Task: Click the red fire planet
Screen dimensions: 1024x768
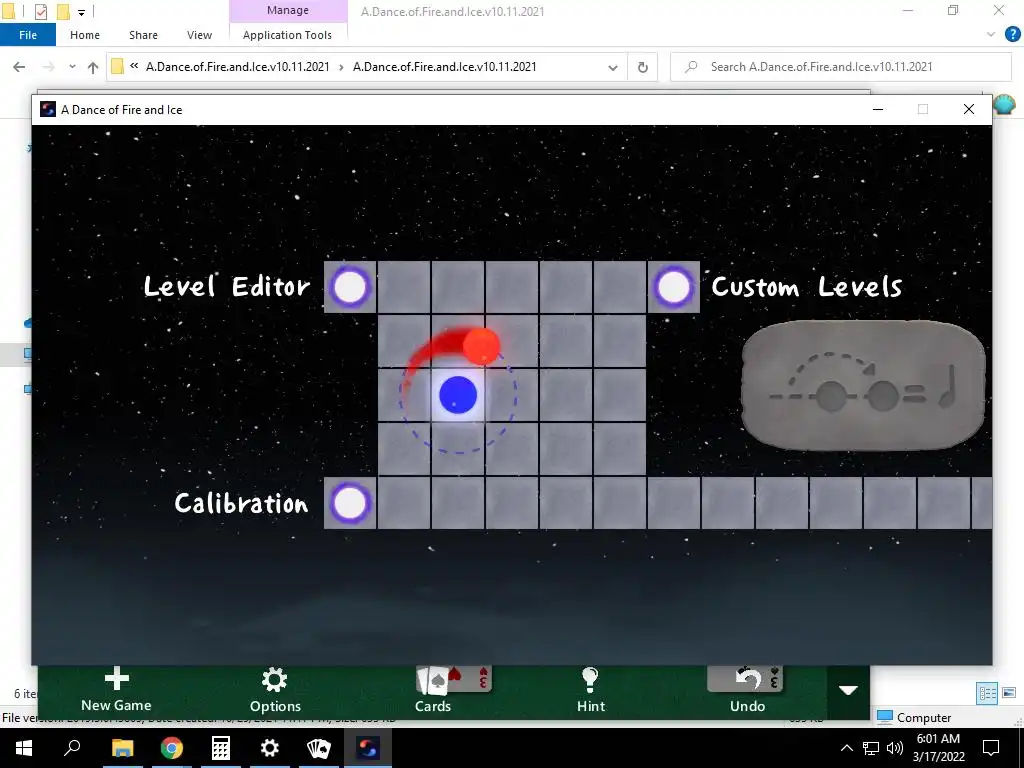Action: (481, 345)
